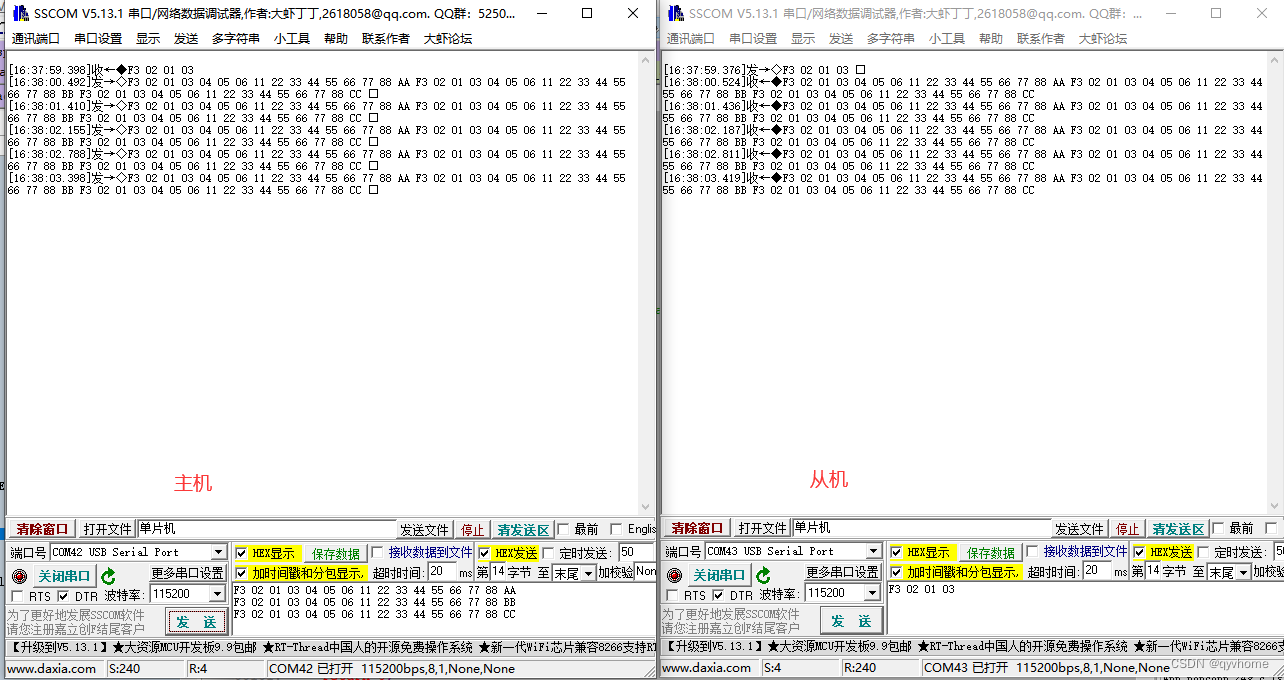Open 串口设置 menu in left window

[x=98, y=38]
